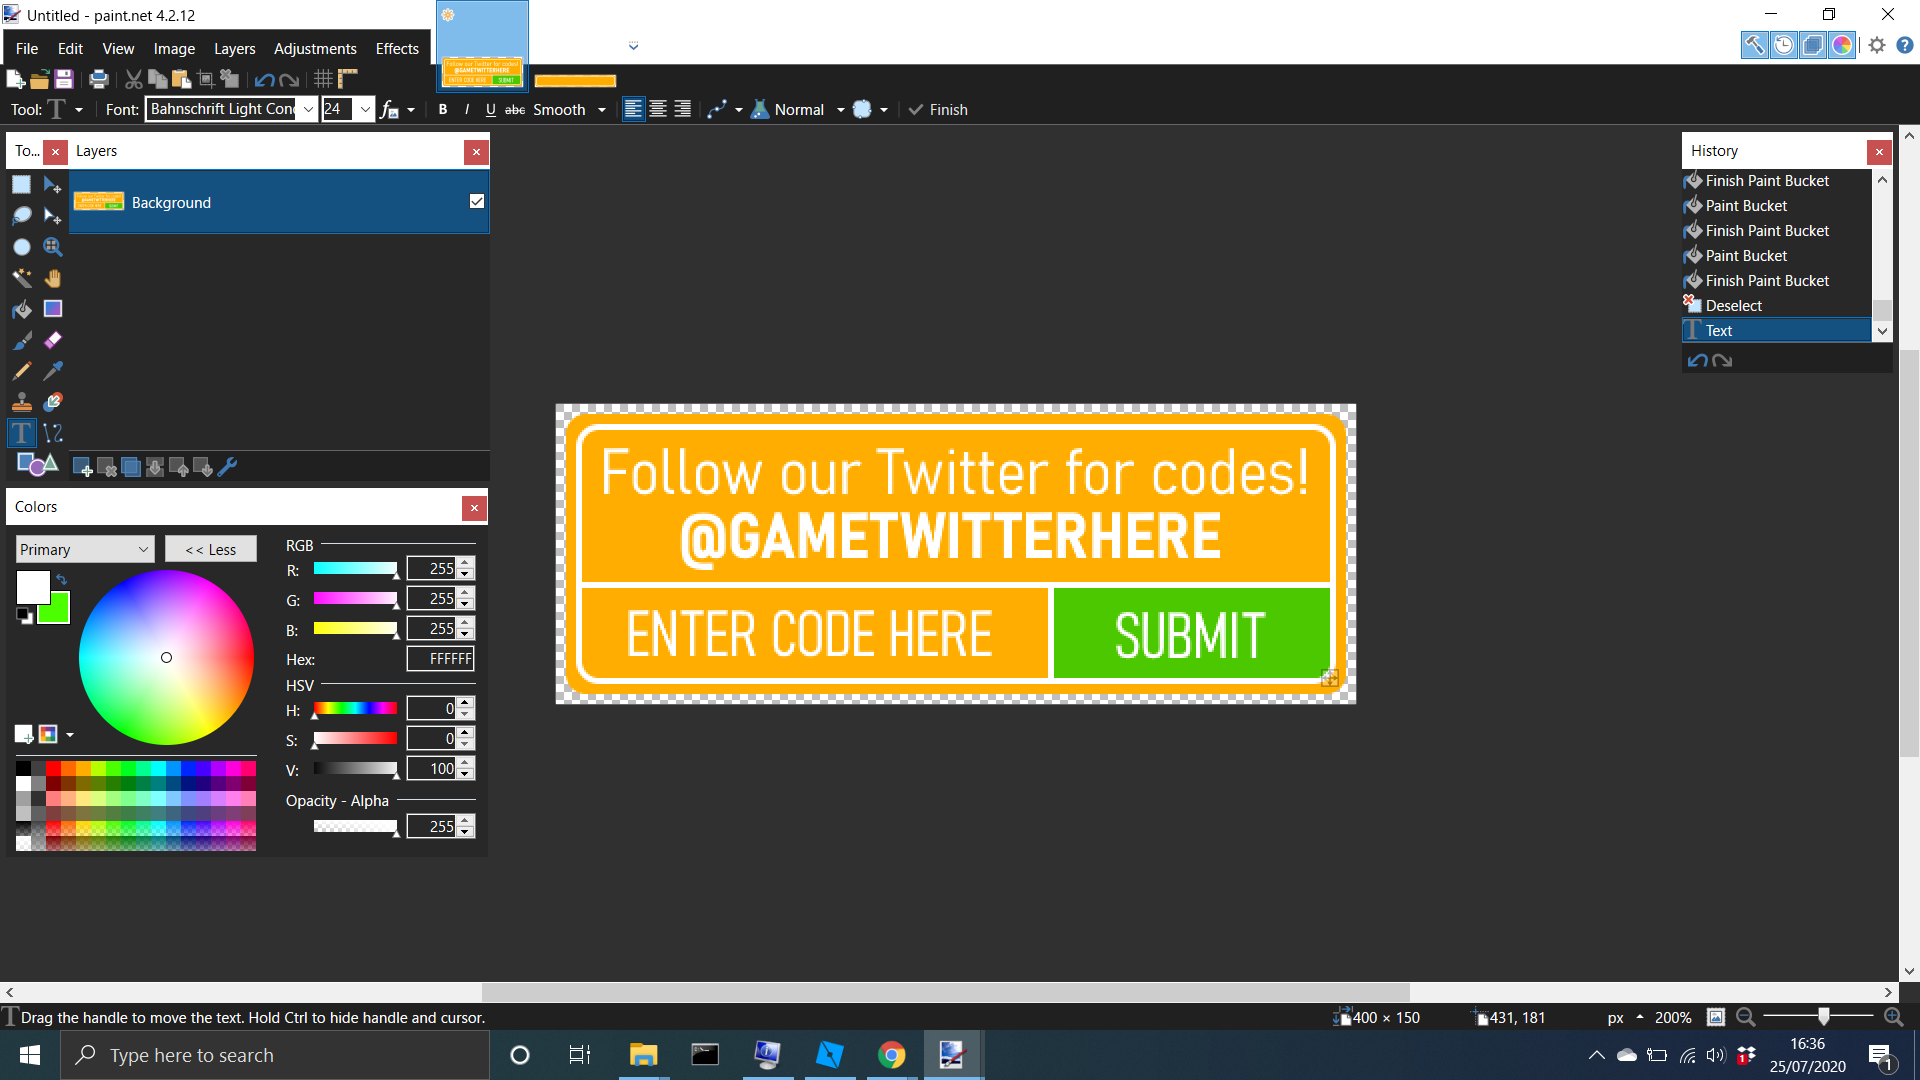Open the Effects menu

(x=397, y=48)
